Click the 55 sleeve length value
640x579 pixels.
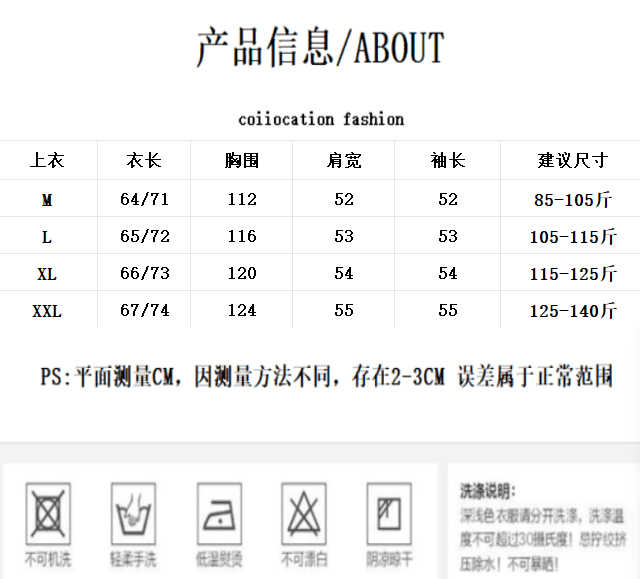tap(448, 311)
